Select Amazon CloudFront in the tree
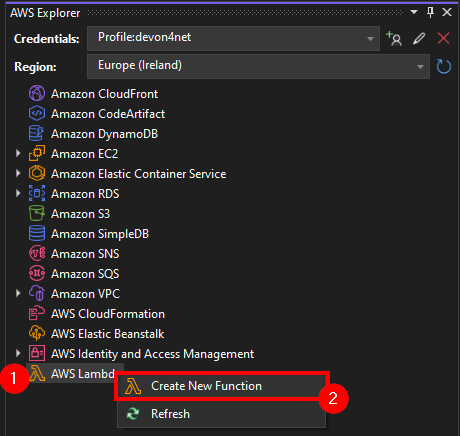 pyautogui.click(x=104, y=94)
